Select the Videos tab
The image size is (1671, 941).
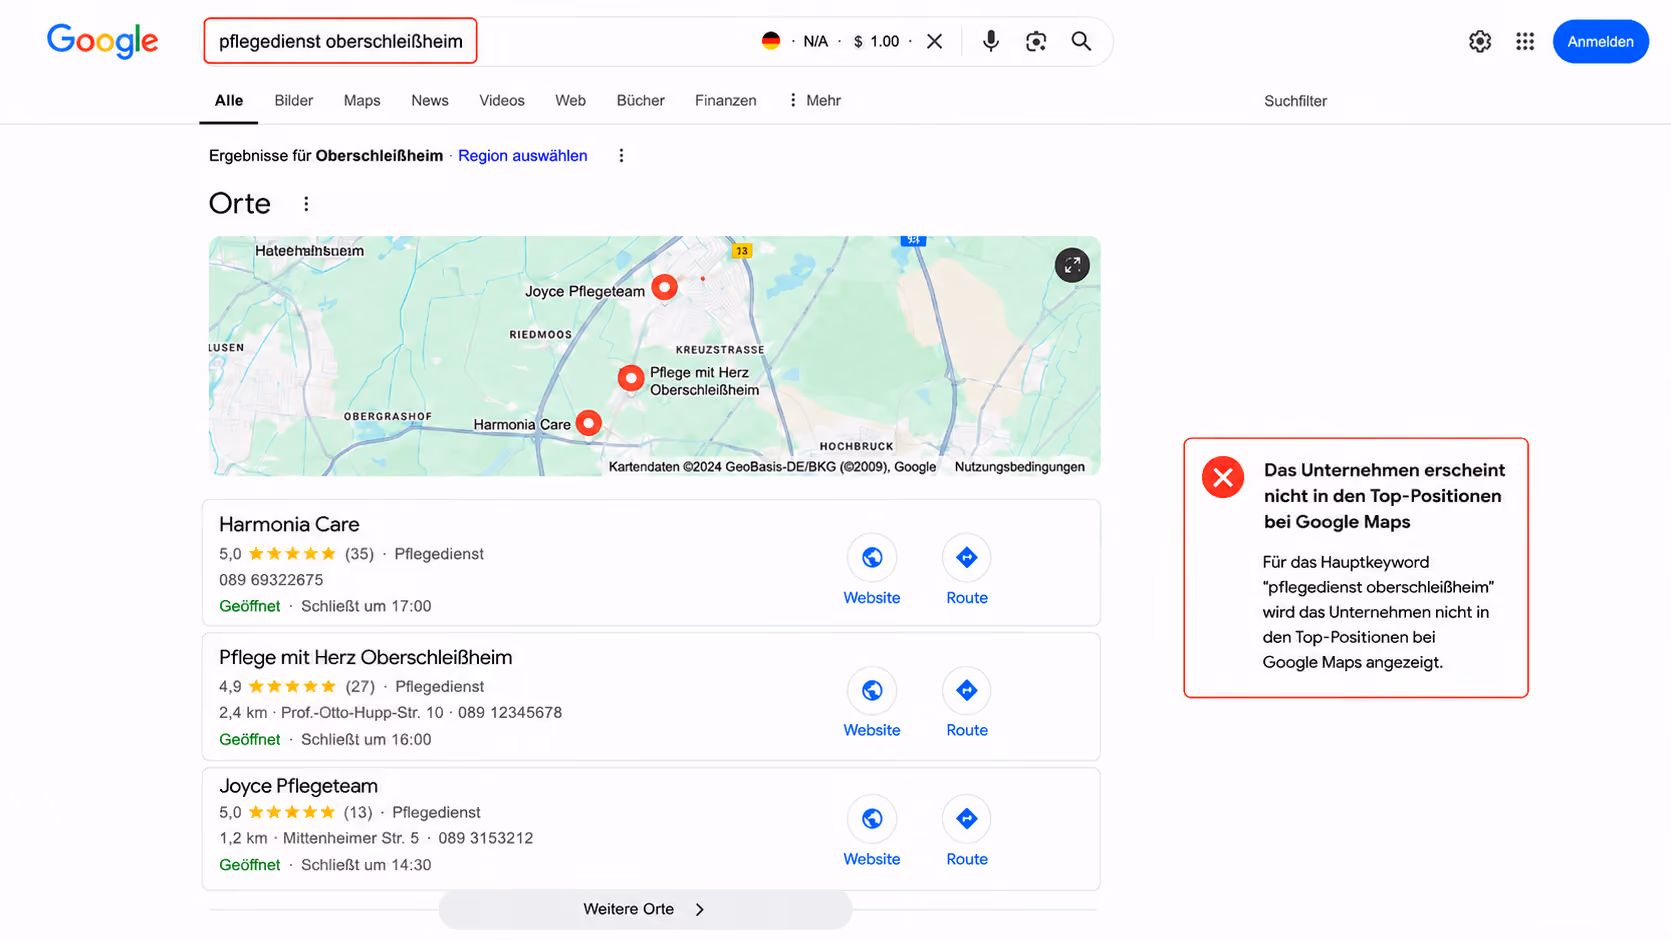[502, 100]
